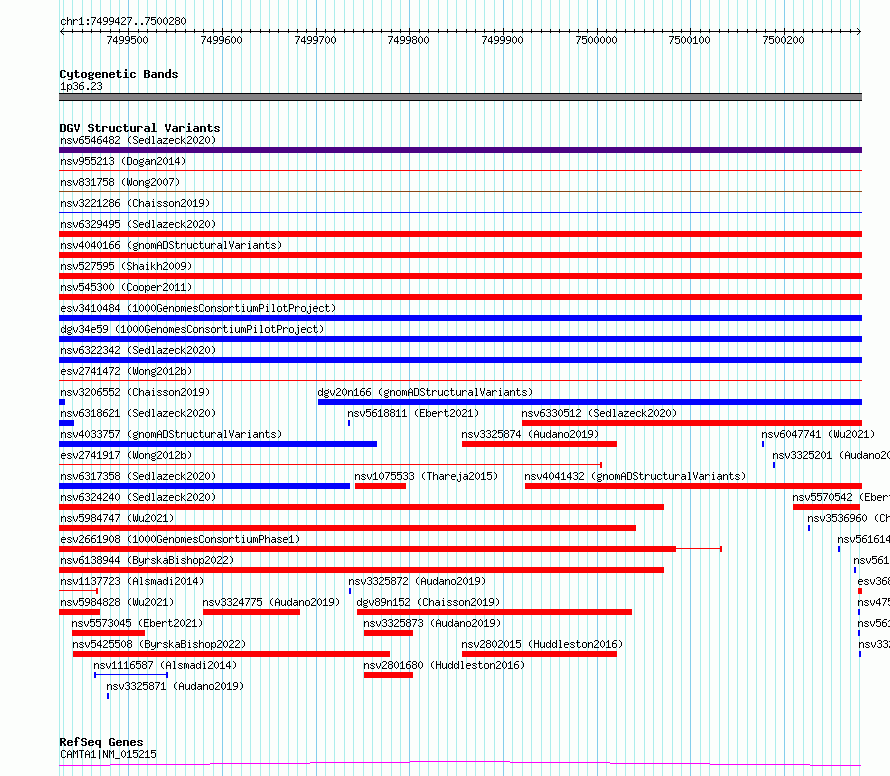Image resolution: width=890 pixels, height=776 pixels.
Task: Click nsv5984747 (Wu2021) label
Action: (117, 518)
